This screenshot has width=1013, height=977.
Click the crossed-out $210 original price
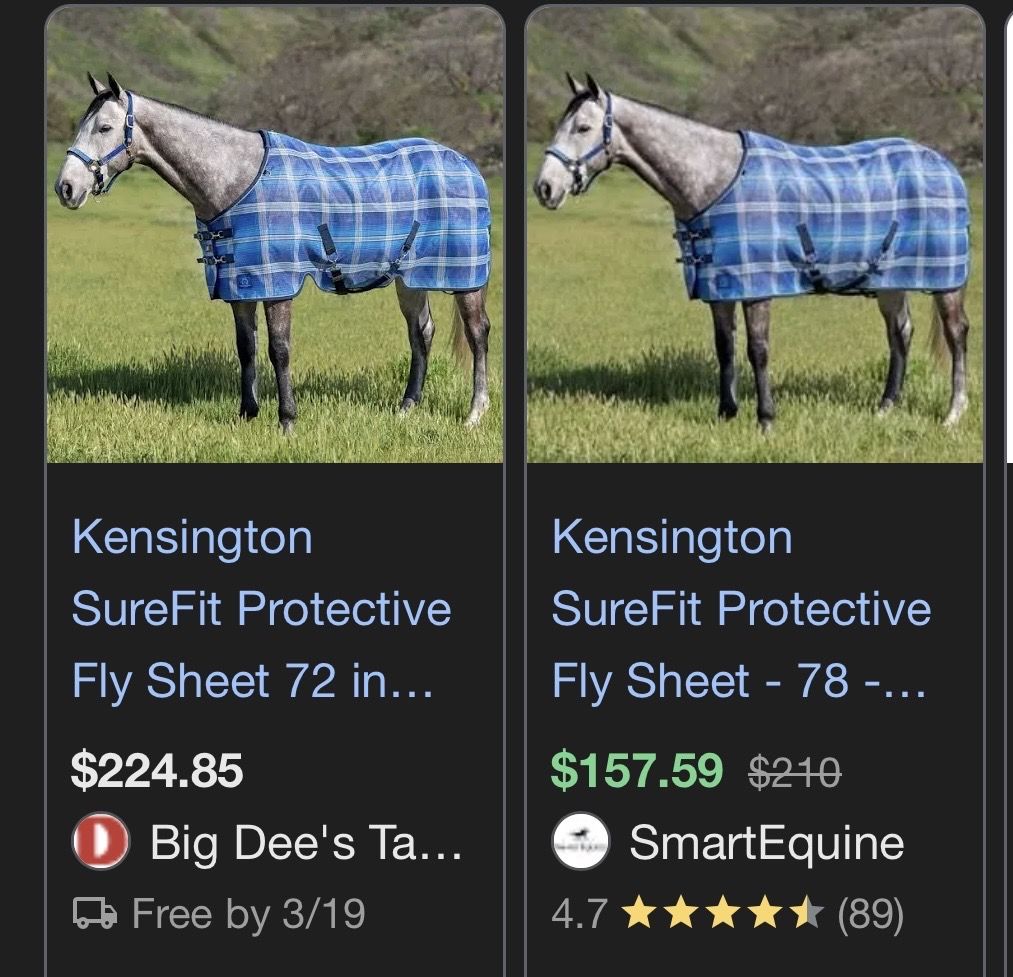(x=794, y=772)
